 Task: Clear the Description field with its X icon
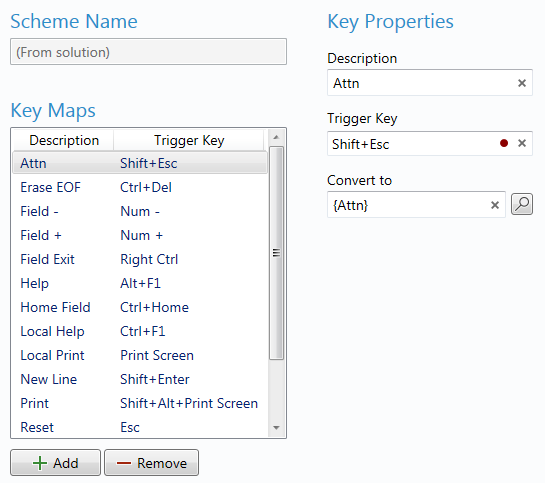point(521,83)
